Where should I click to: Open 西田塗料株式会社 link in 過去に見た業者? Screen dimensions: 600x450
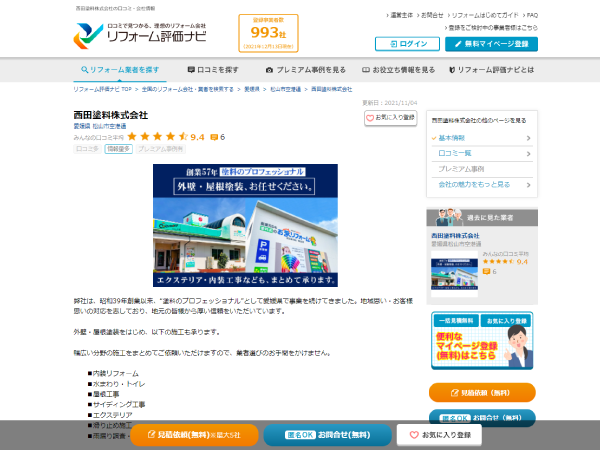455,236
